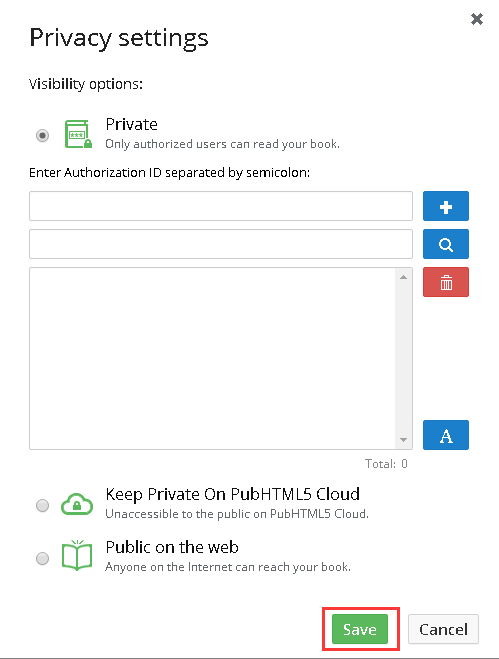Focus the Authorization ID input field
The width and height of the screenshot is (499, 659).
point(221,206)
